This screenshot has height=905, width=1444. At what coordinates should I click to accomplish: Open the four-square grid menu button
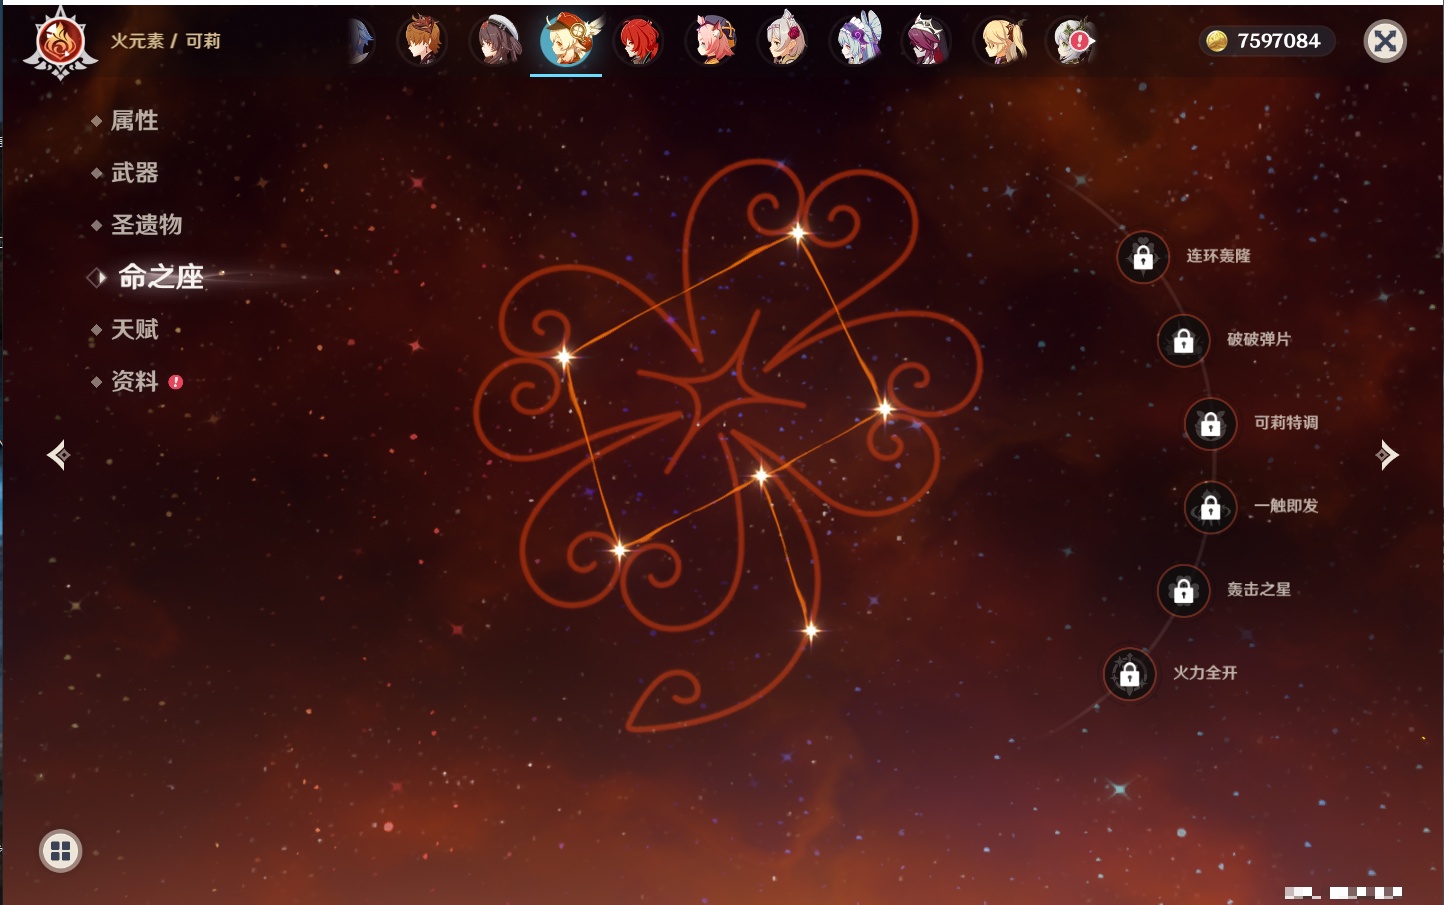pos(60,851)
